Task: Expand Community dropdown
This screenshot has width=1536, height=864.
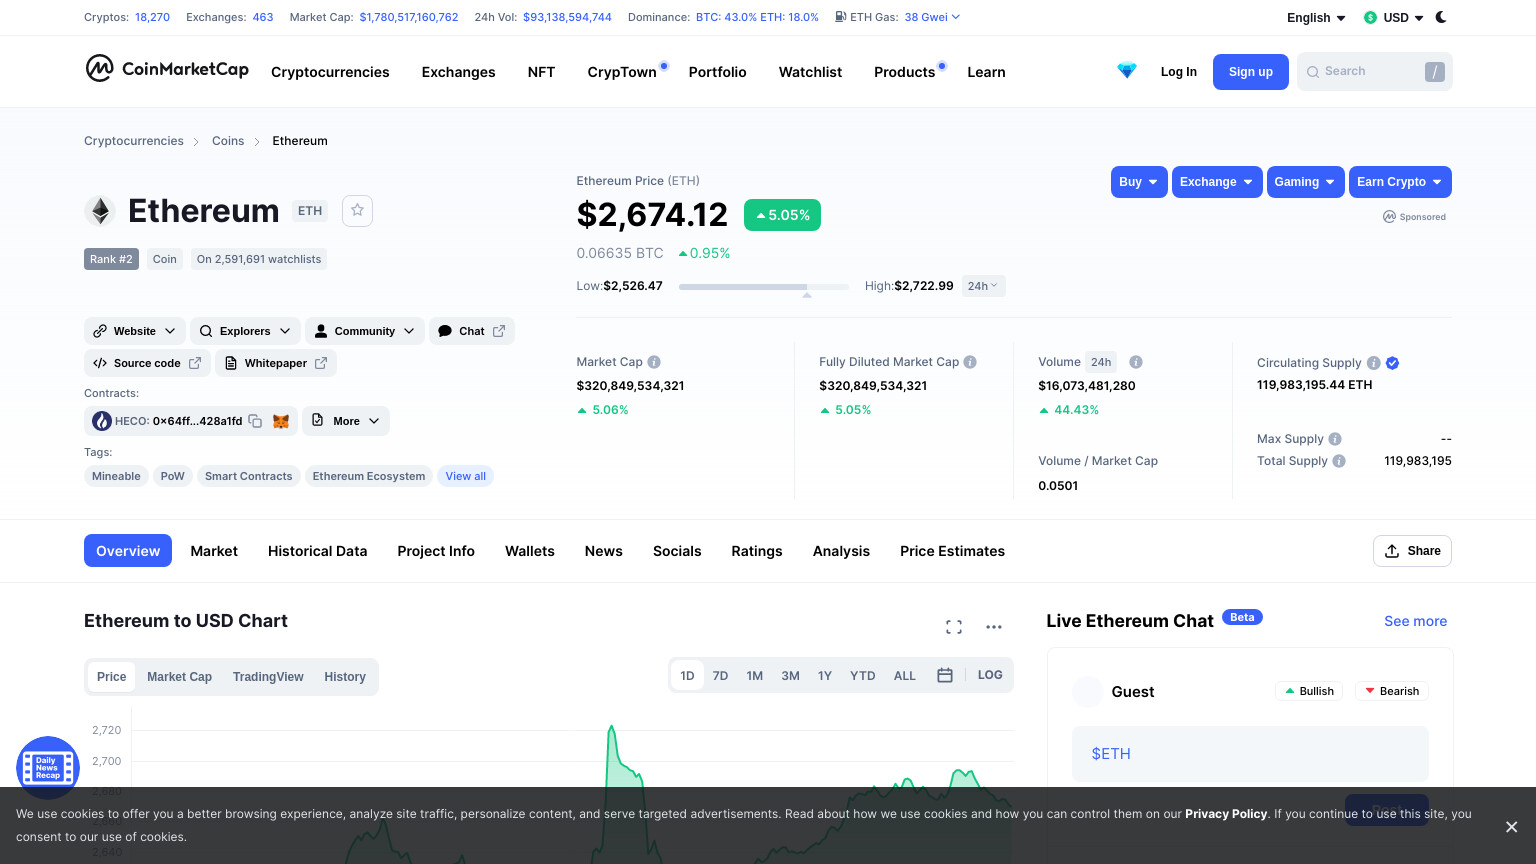Action: tap(365, 331)
